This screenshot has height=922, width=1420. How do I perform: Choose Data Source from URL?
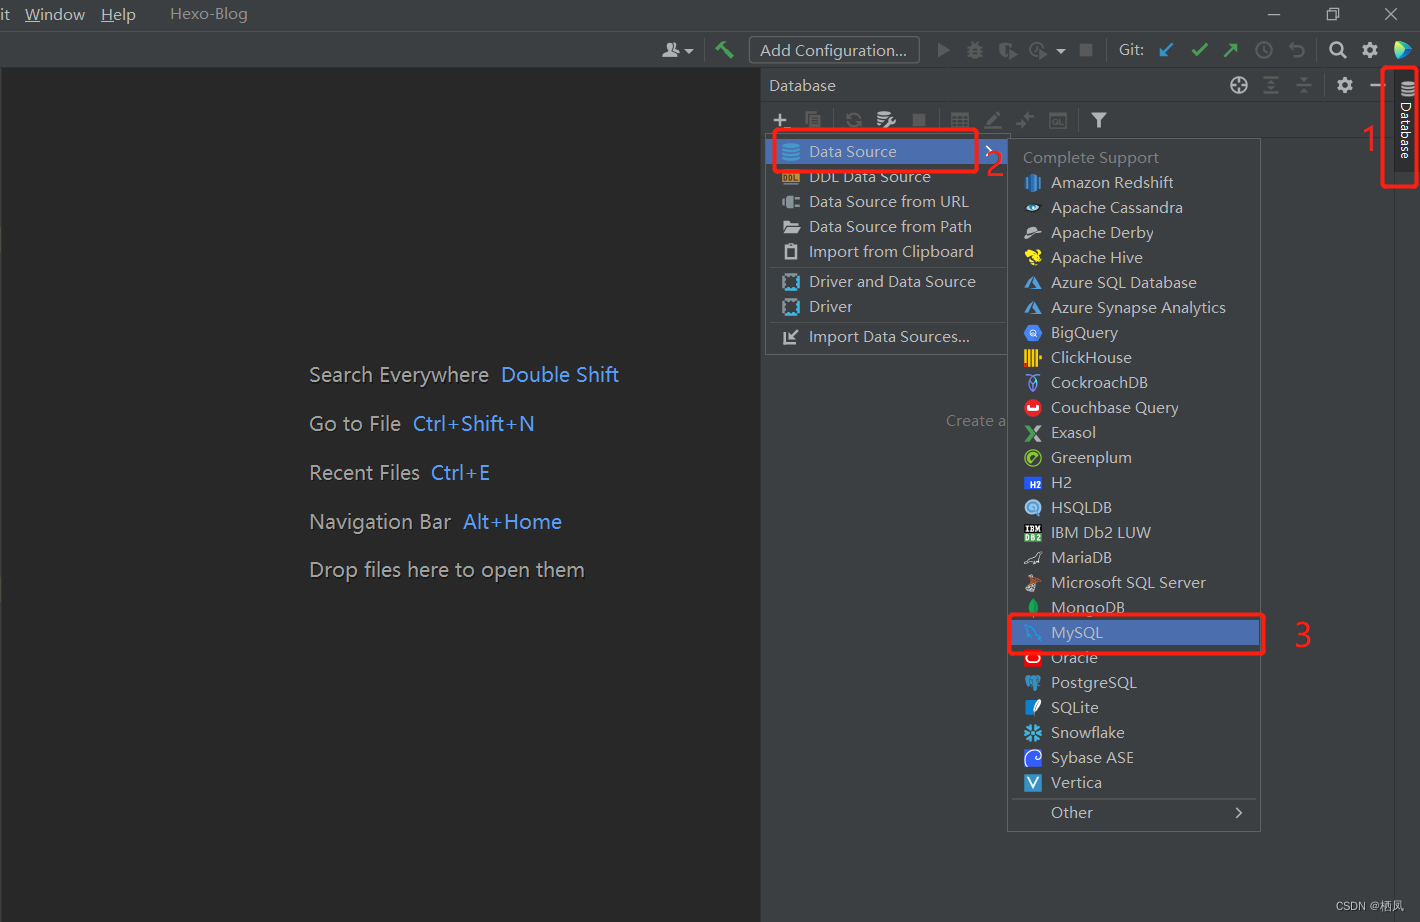886,201
